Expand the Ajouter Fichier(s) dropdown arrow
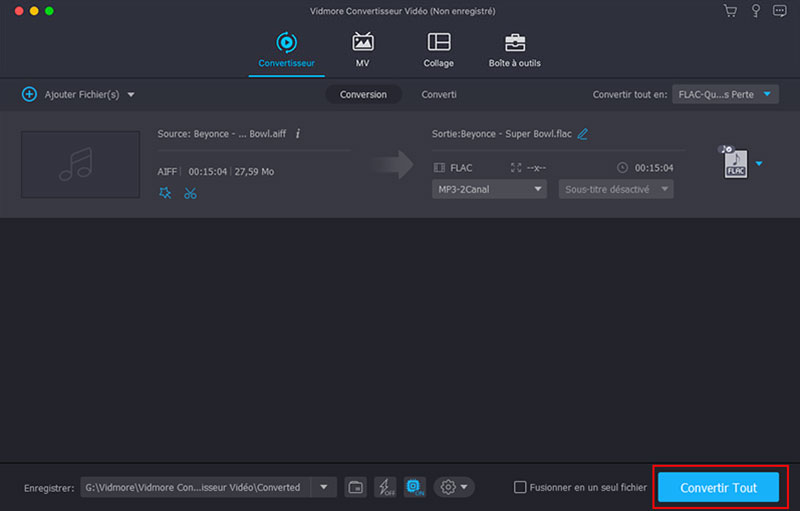This screenshot has width=800, height=511. tap(131, 95)
